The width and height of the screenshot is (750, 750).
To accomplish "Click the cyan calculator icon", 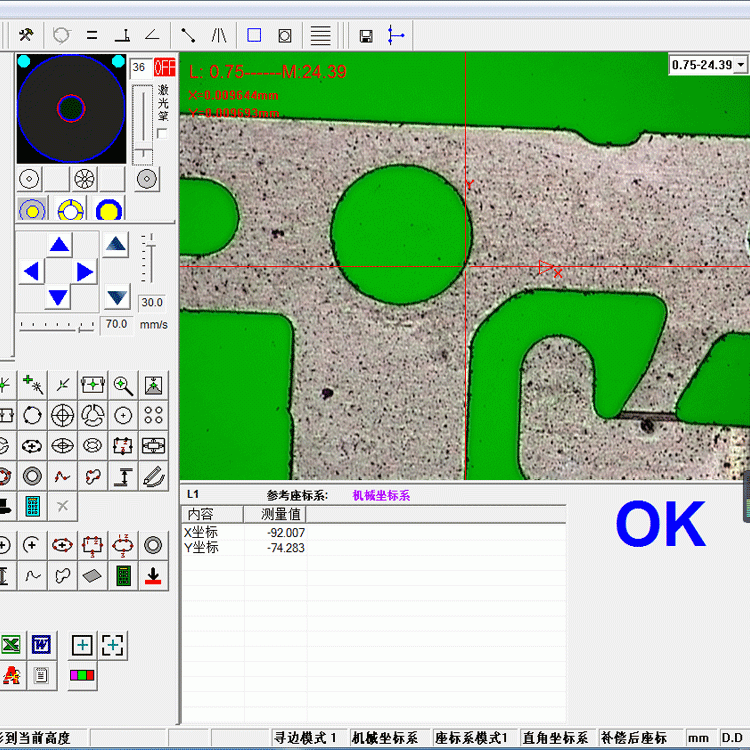I will (x=32, y=506).
